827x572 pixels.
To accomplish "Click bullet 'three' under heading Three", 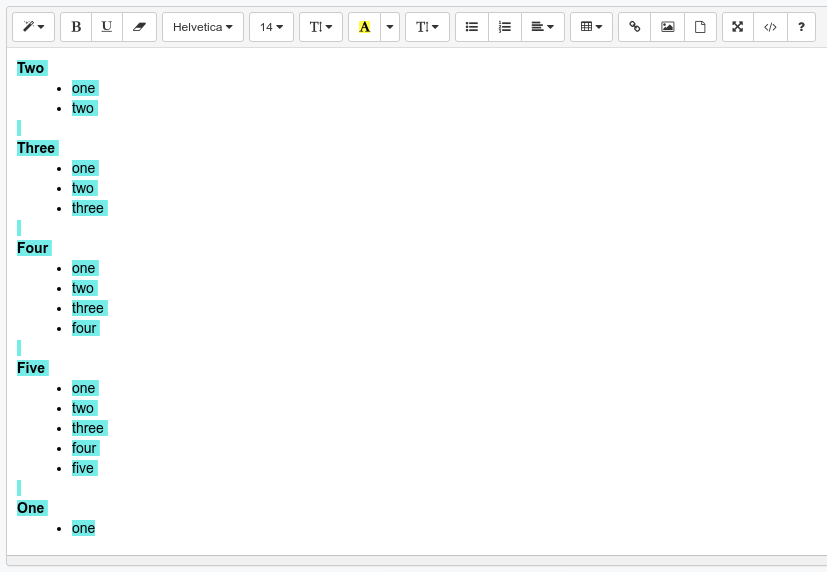I will point(88,208).
